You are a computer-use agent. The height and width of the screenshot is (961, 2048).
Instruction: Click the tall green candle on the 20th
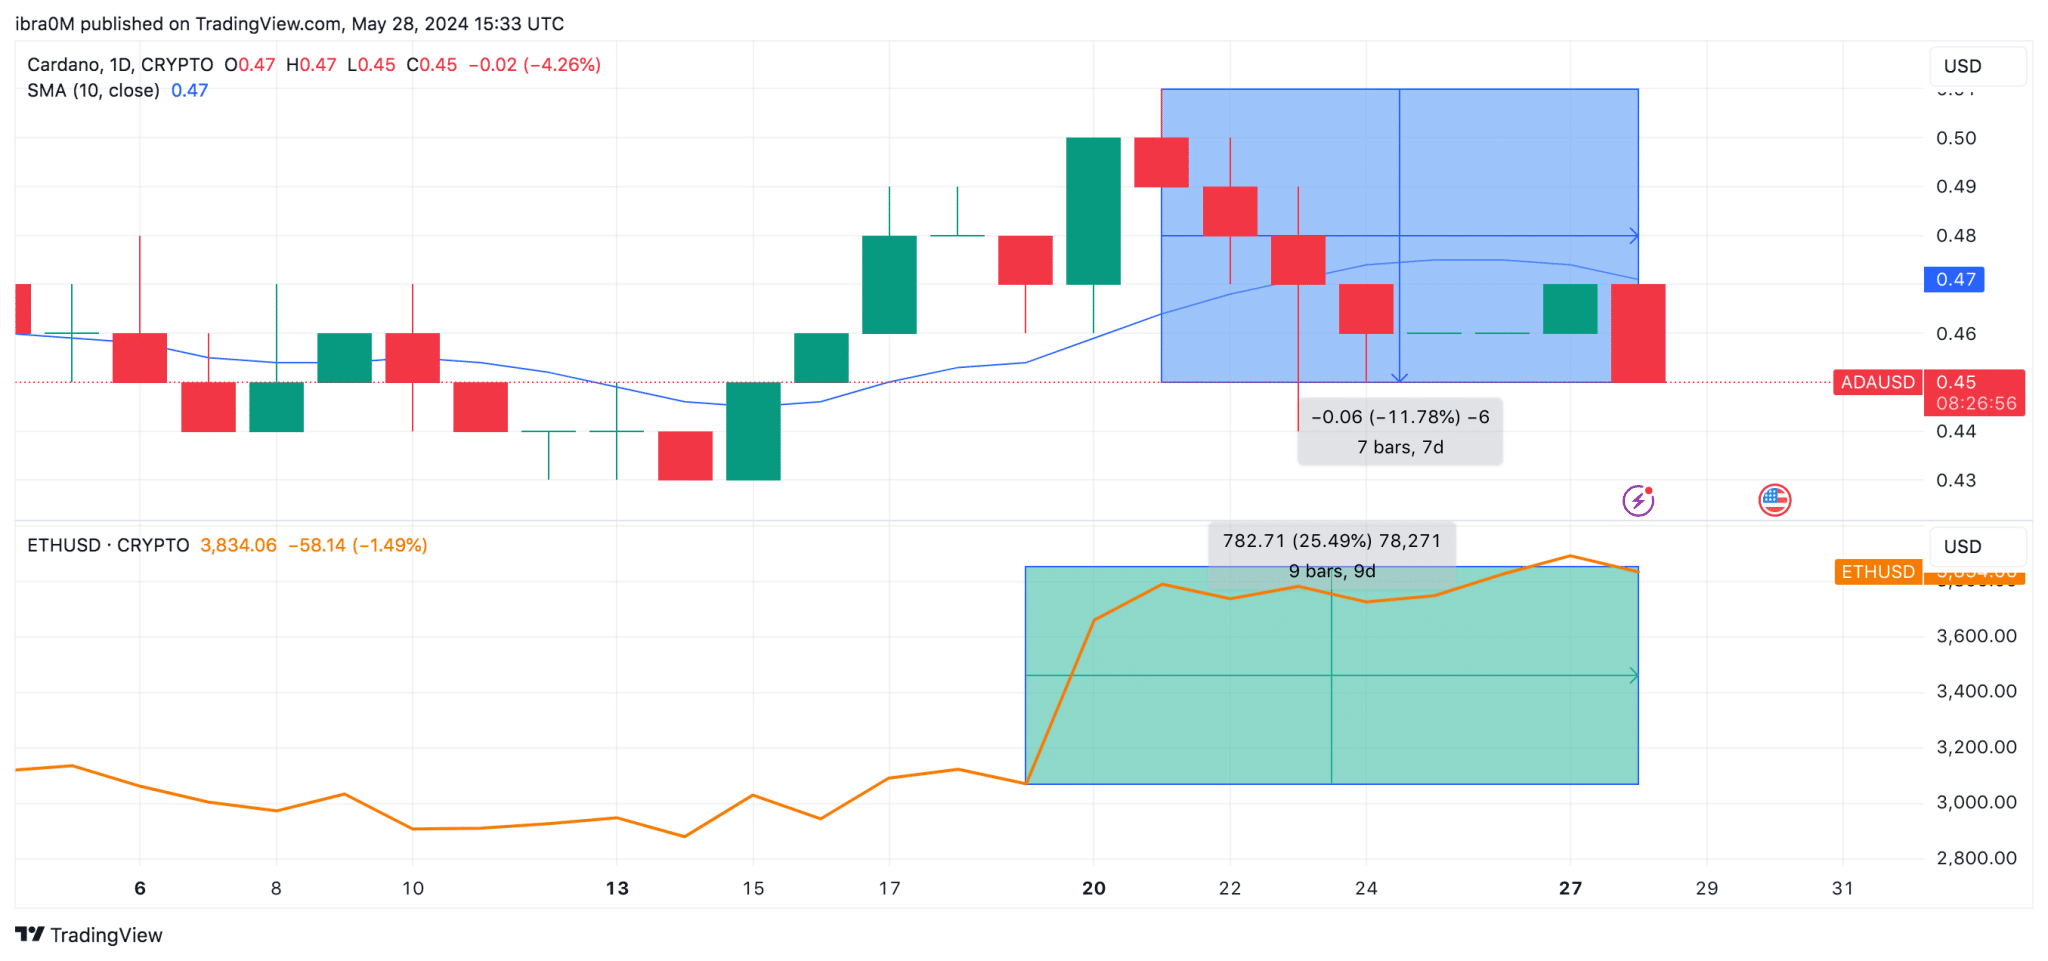[x=1093, y=211]
